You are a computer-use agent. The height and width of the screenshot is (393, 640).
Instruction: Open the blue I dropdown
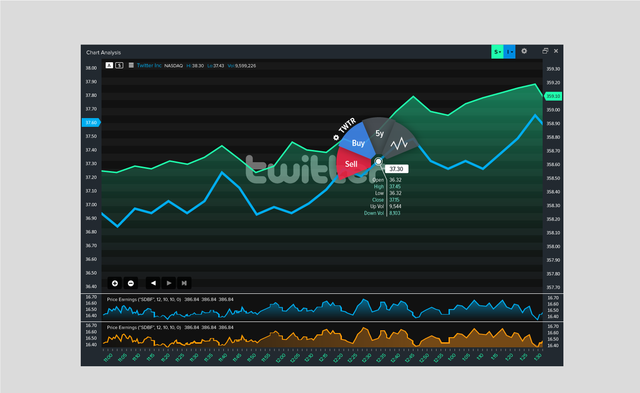tap(509, 52)
